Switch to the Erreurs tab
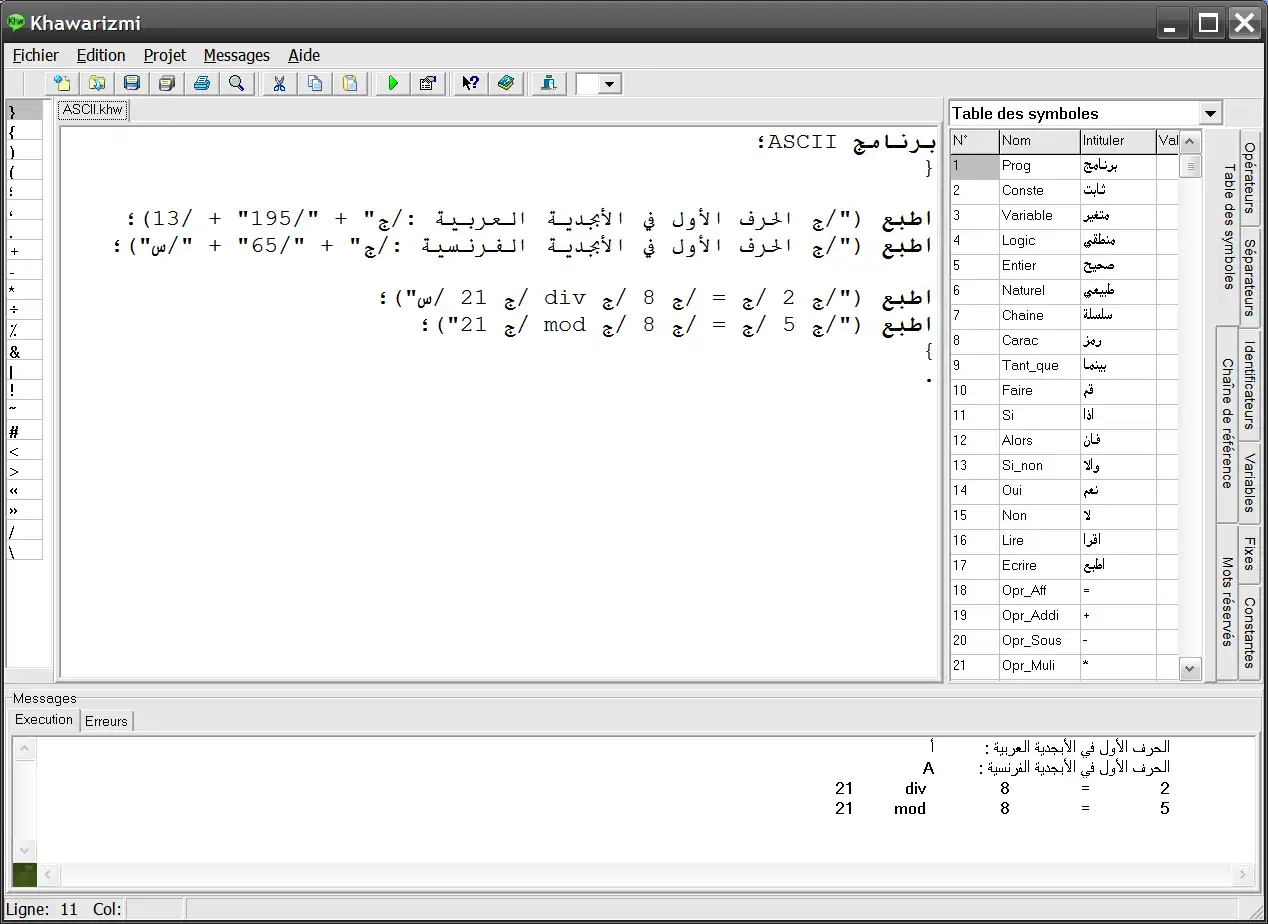Viewport: 1268px width, 924px height. (106, 720)
